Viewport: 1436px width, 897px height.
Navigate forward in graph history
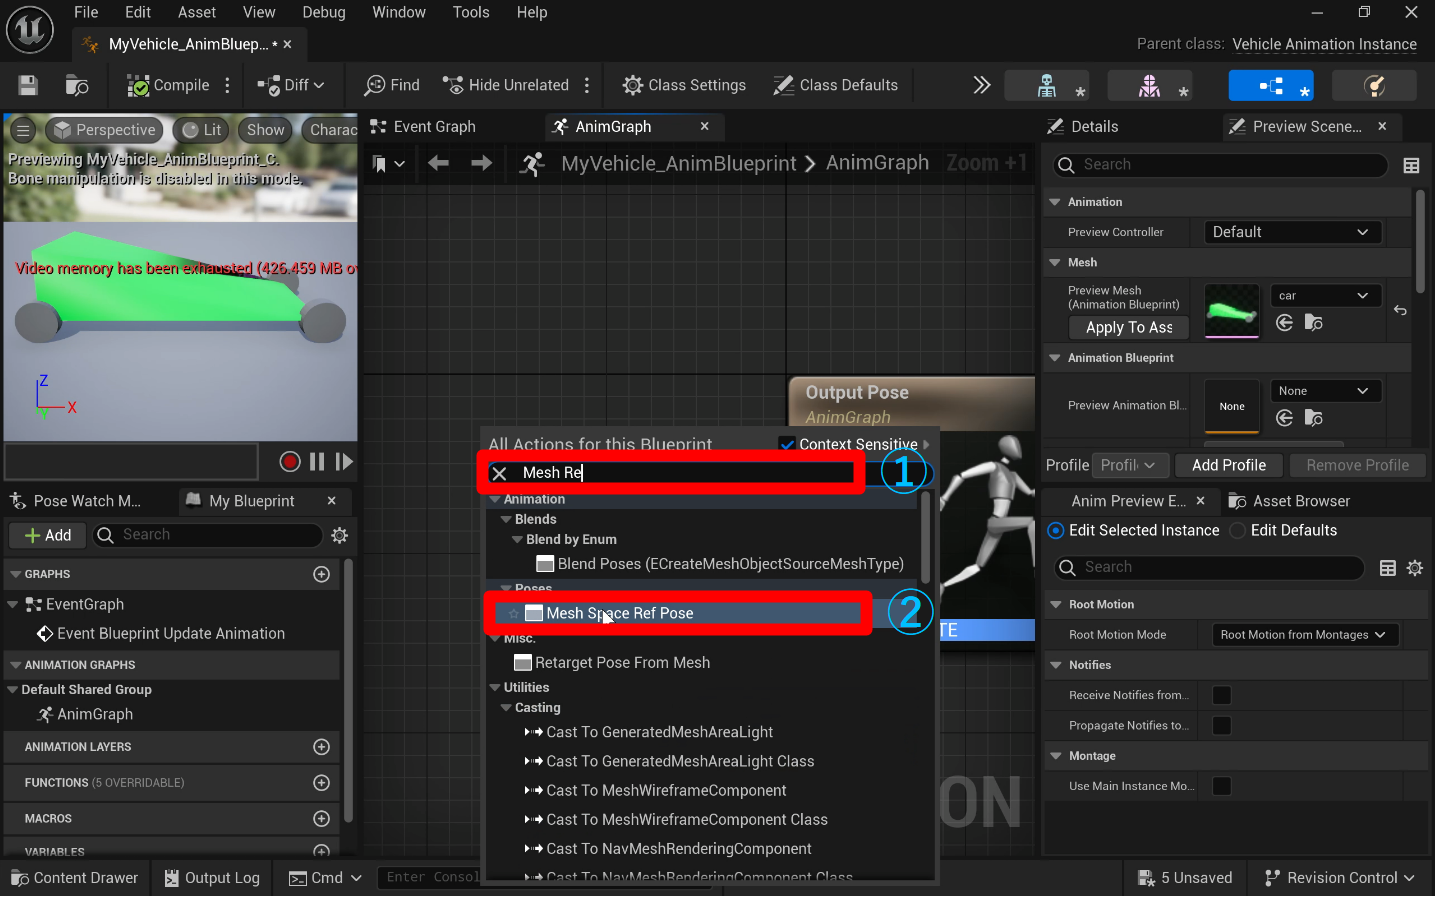pyautogui.click(x=481, y=163)
